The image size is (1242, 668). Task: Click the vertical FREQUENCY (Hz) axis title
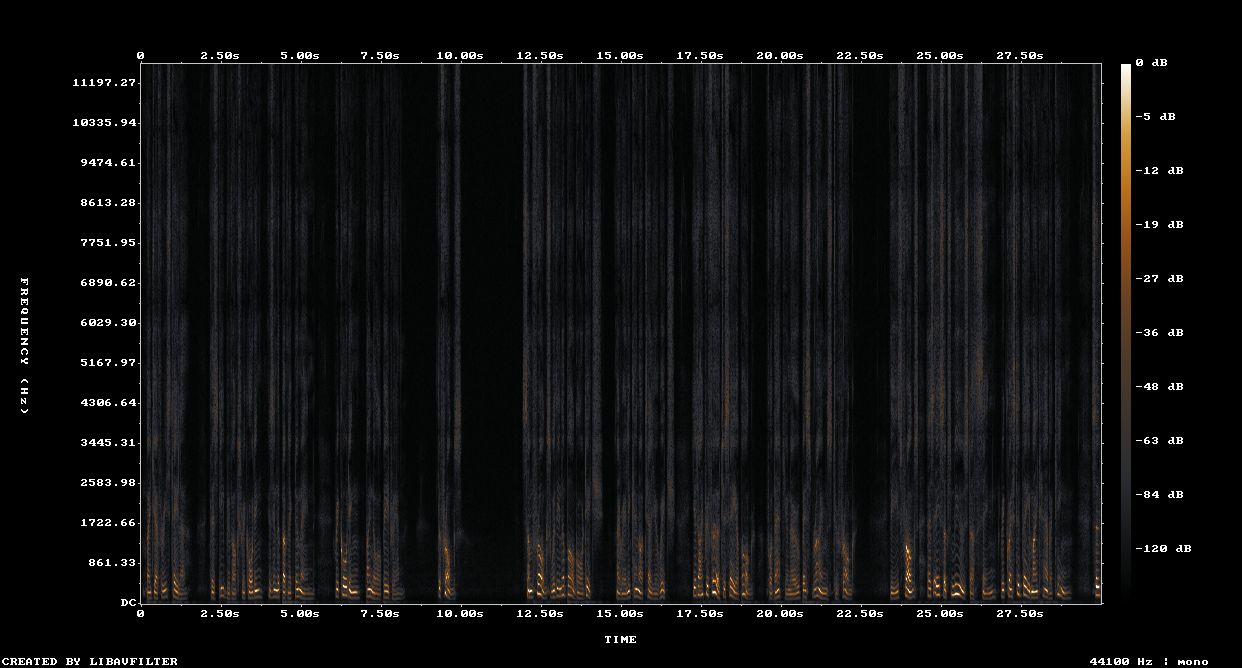click(x=24, y=346)
